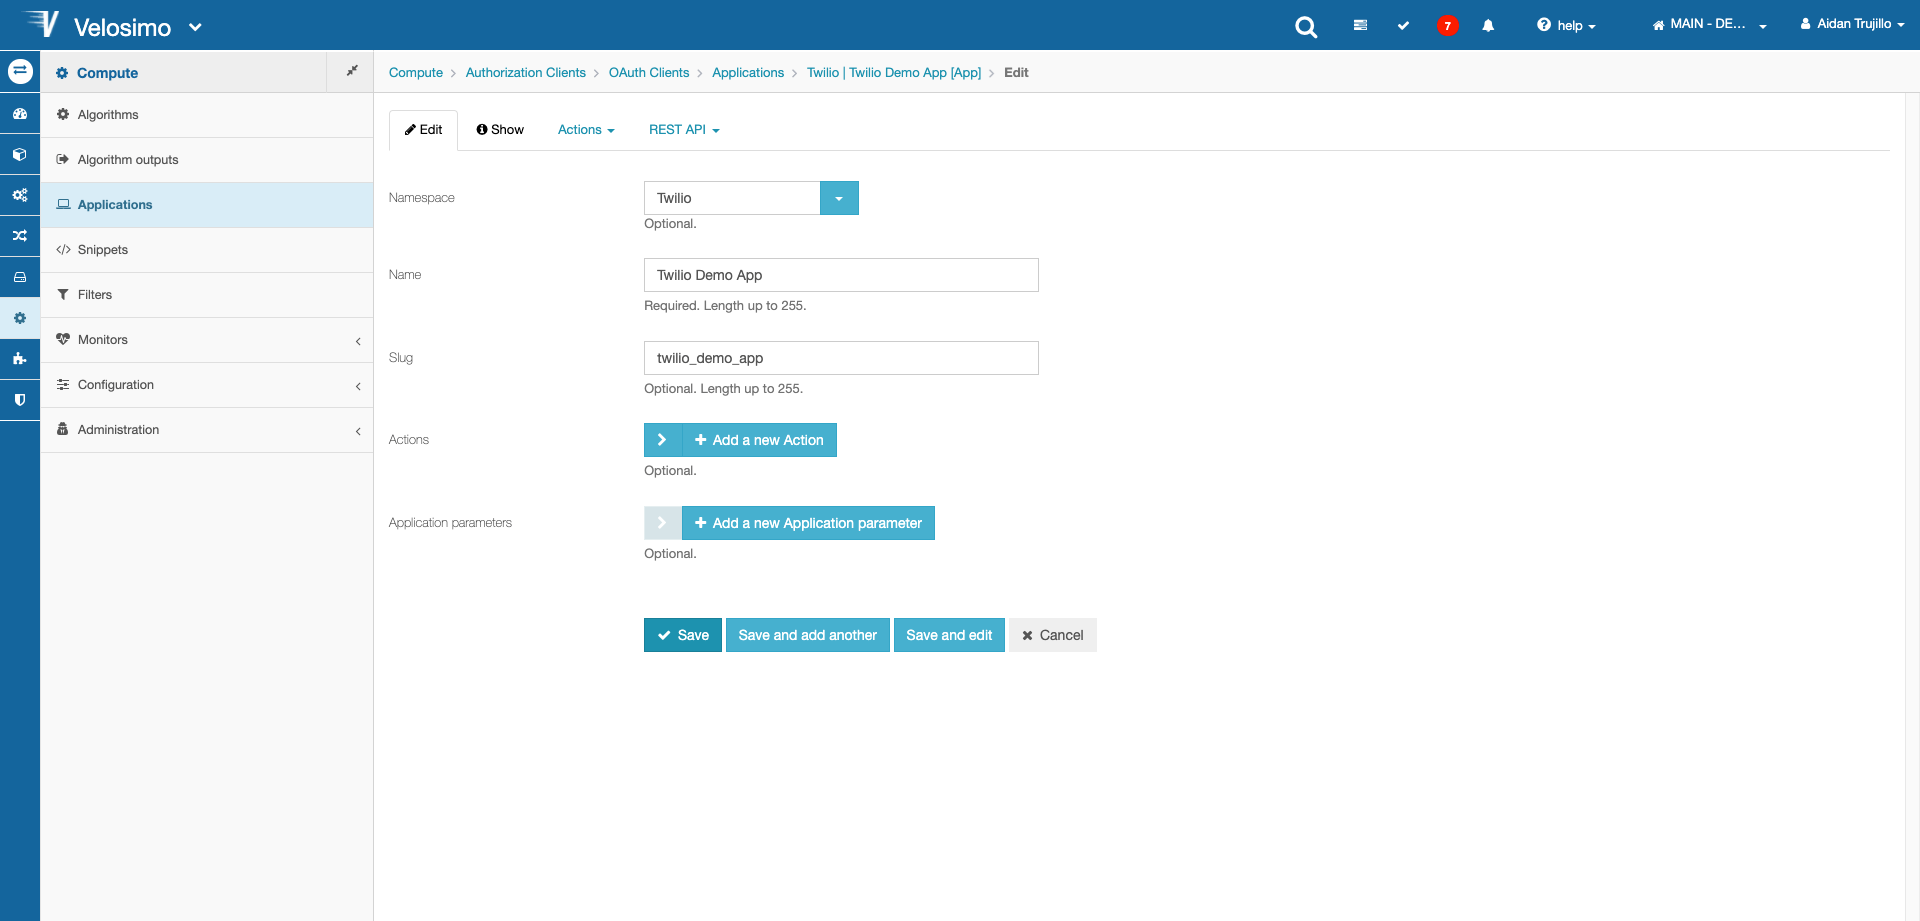Expand the Actions list chevron button
The height and width of the screenshot is (921, 1920).
tap(662, 440)
